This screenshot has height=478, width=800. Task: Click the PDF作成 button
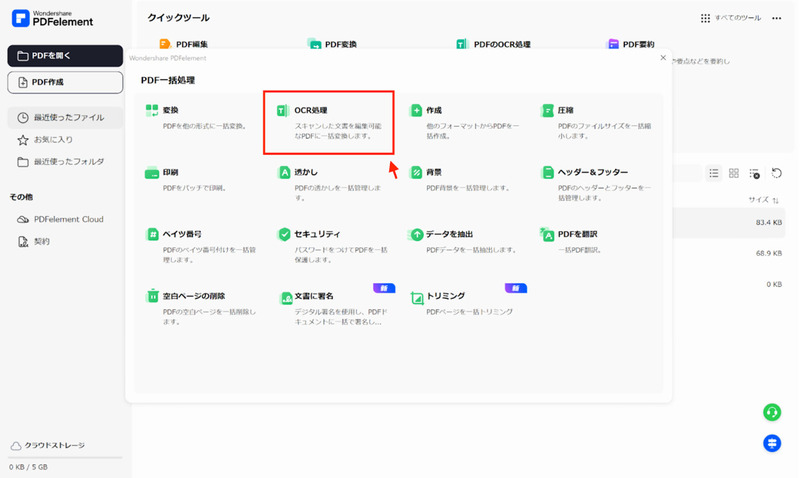[x=65, y=82]
